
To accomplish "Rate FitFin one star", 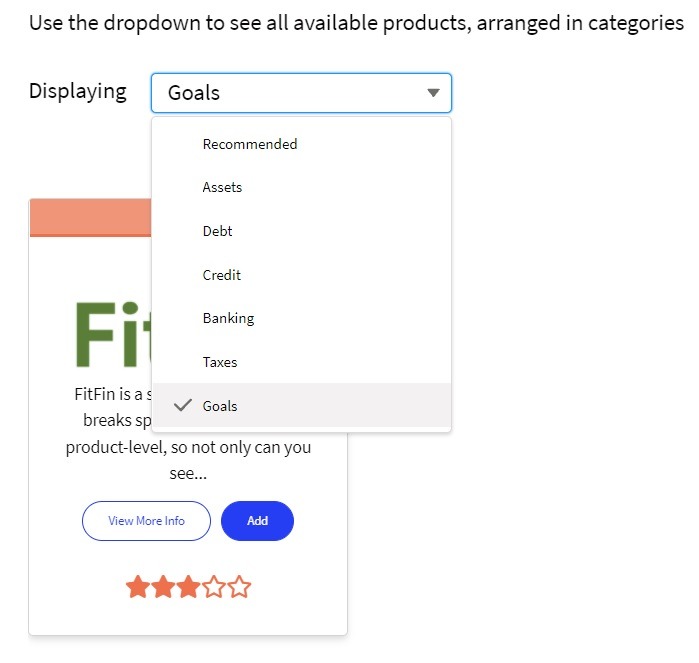I will [x=138, y=586].
